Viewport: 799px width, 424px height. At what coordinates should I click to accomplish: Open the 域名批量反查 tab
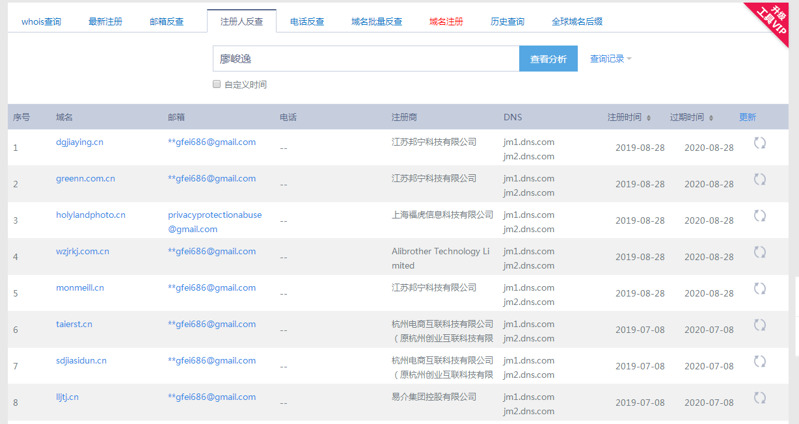[x=377, y=21]
